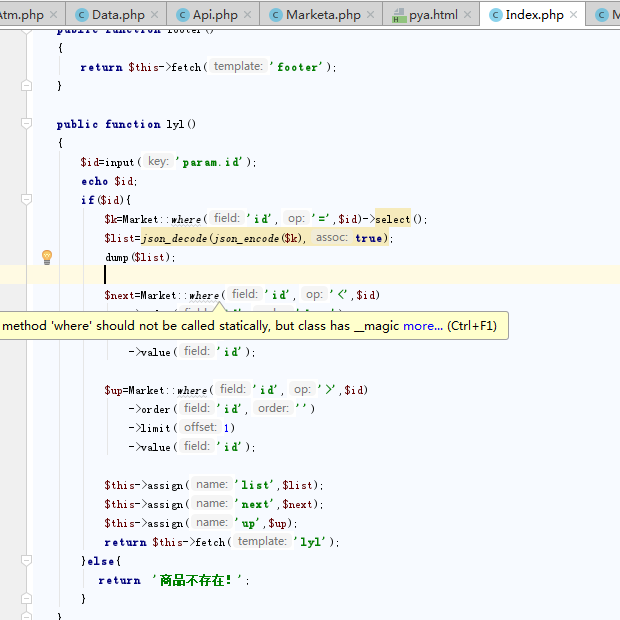
Task: Click the 'public function lyl()' declaration
Action: tap(126, 124)
